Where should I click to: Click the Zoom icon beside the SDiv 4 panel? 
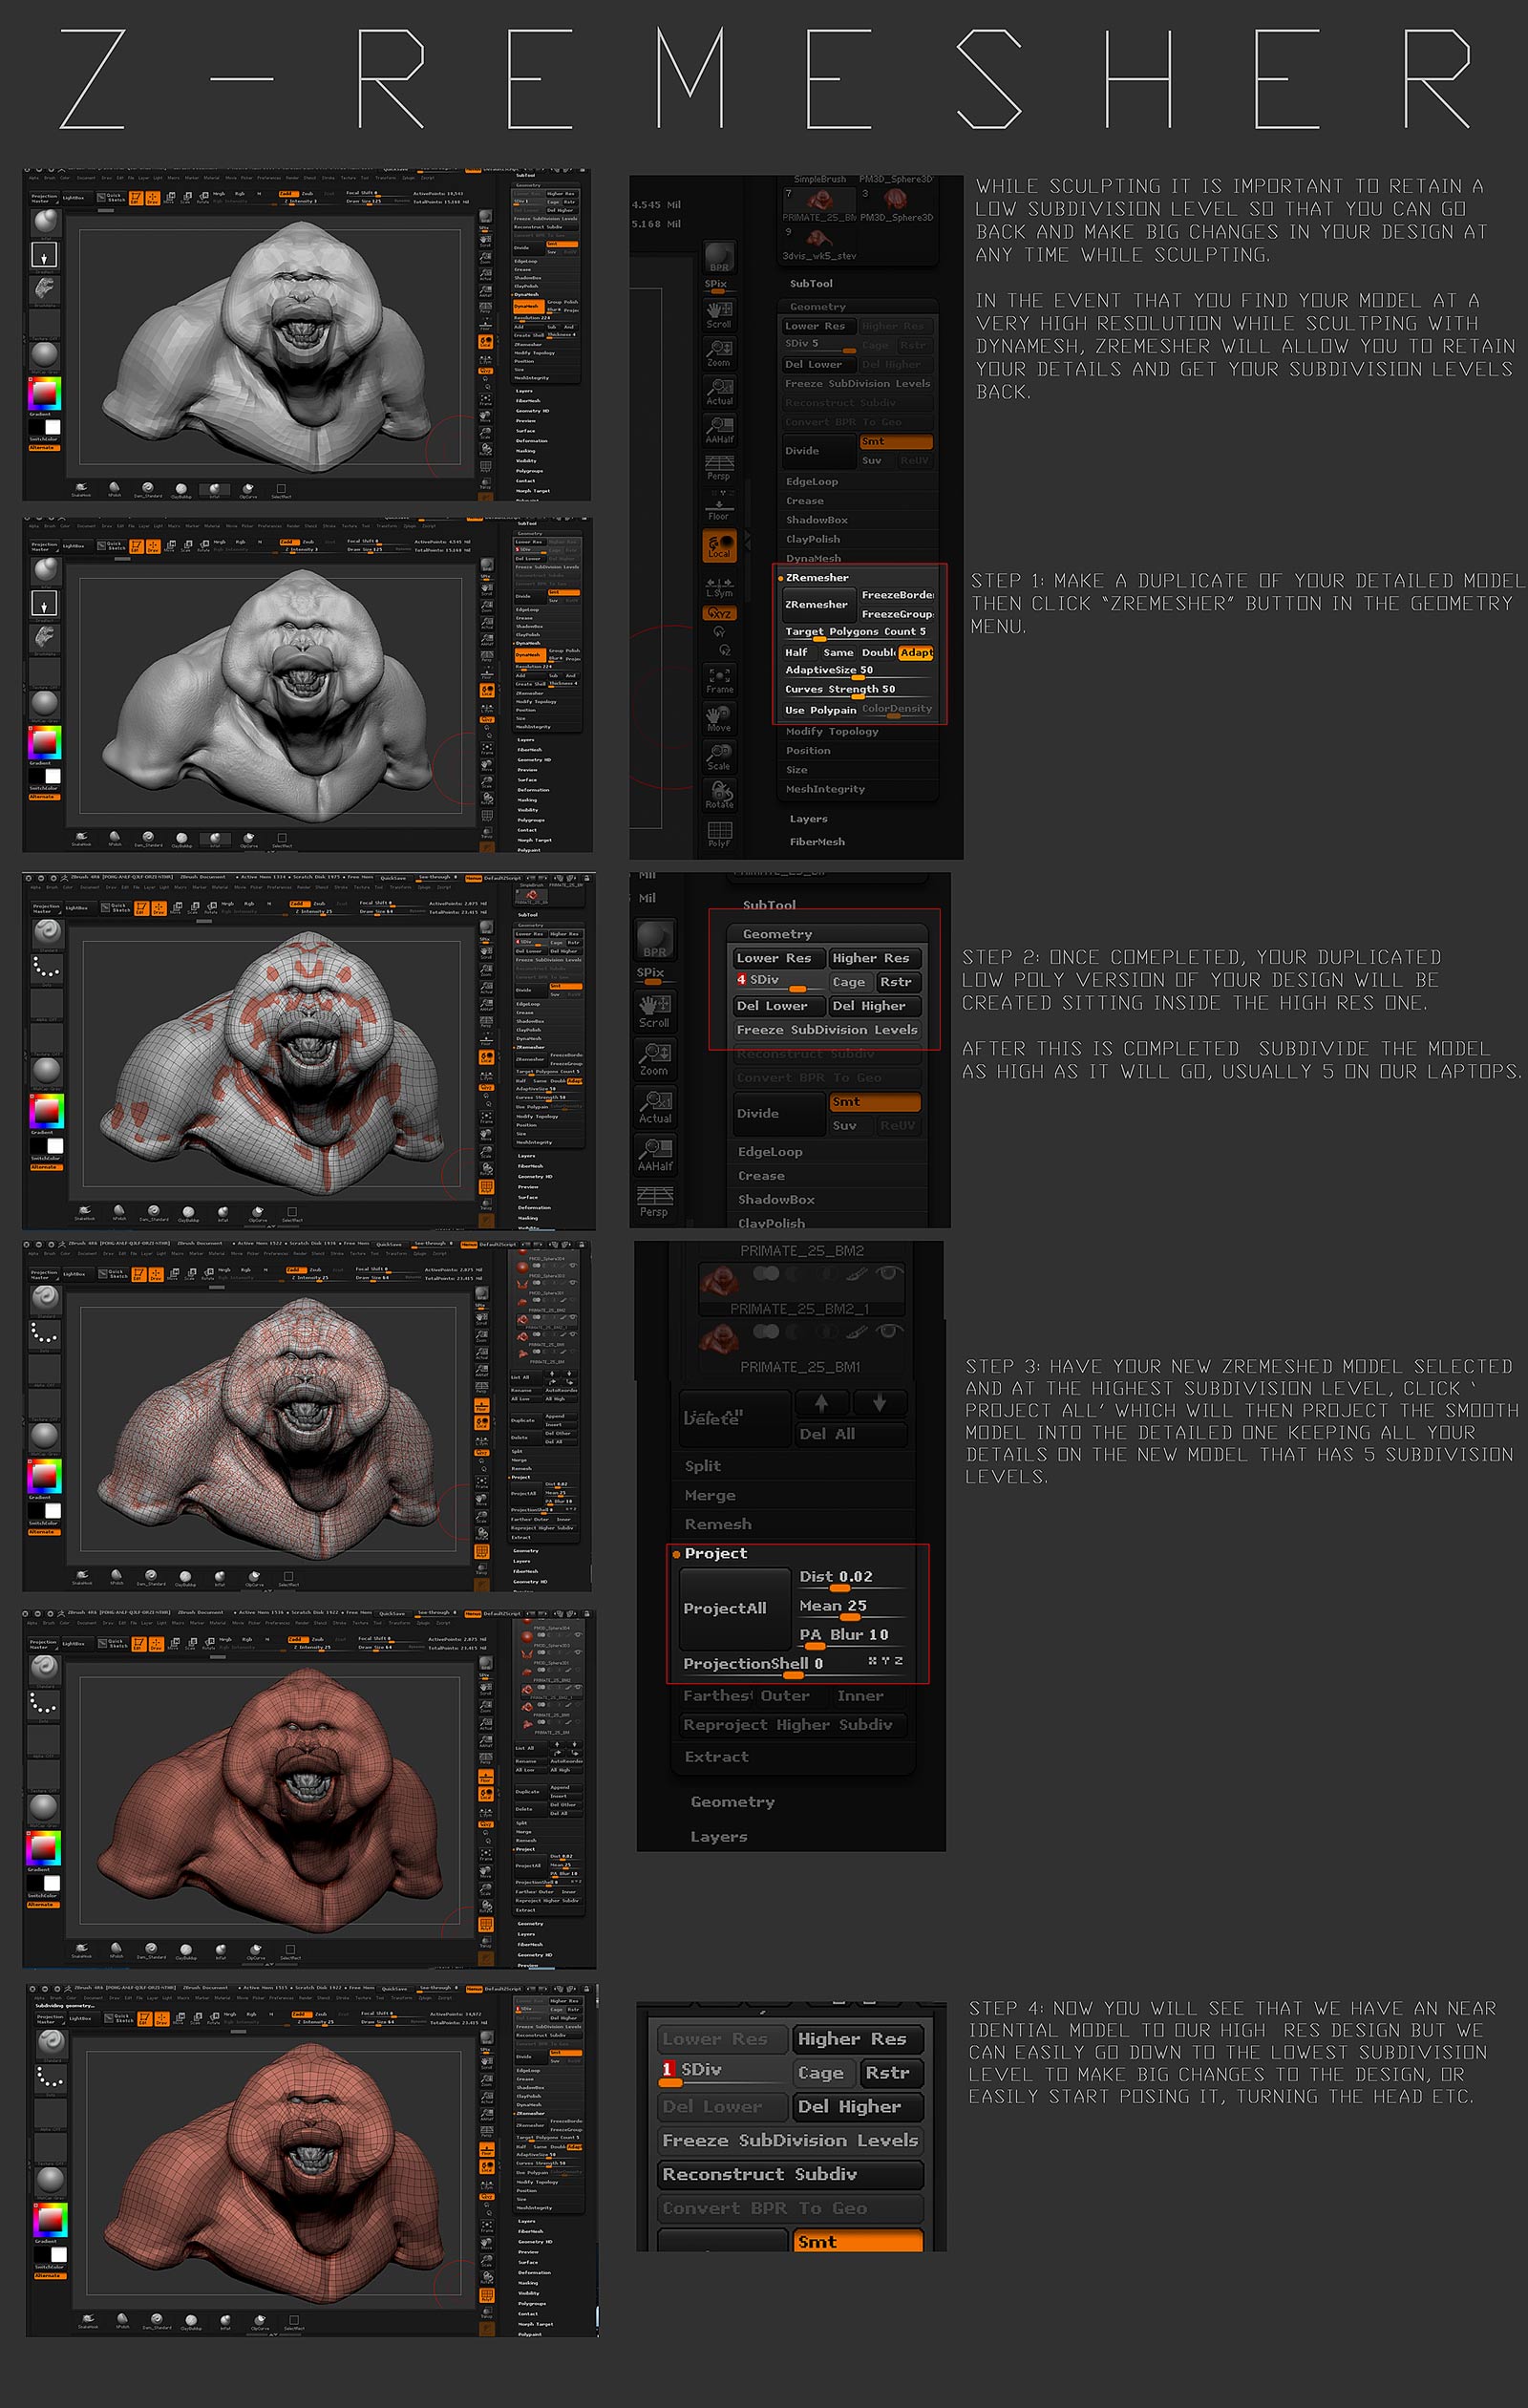pyautogui.click(x=655, y=1059)
